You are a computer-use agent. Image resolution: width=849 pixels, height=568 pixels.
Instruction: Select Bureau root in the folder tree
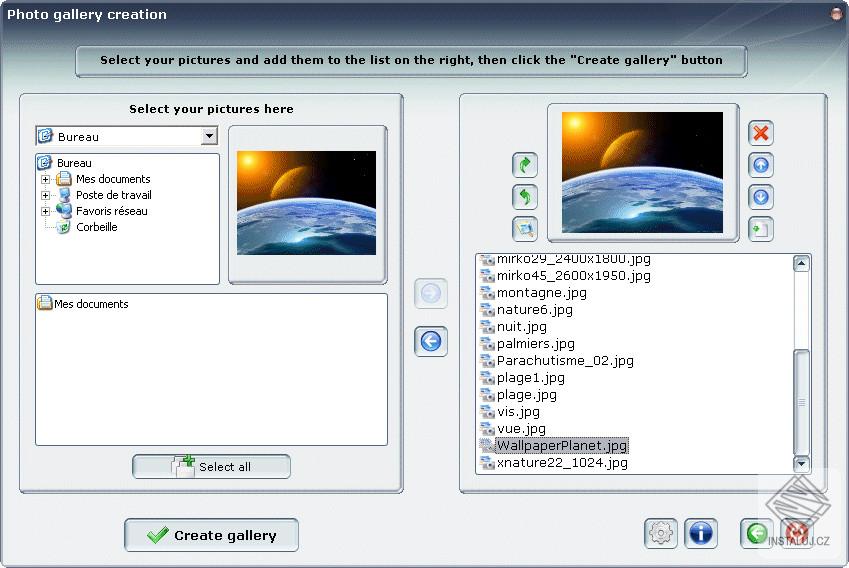[74, 163]
